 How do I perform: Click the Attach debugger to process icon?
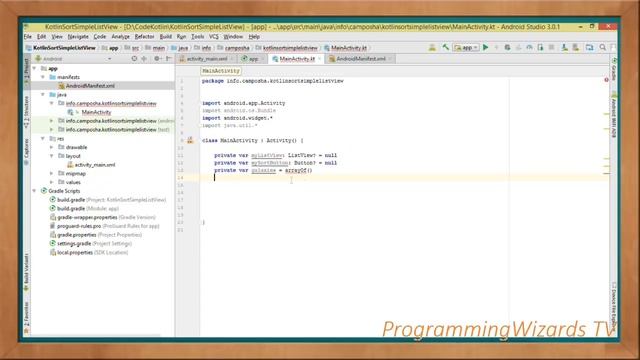[x=540, y=48]
